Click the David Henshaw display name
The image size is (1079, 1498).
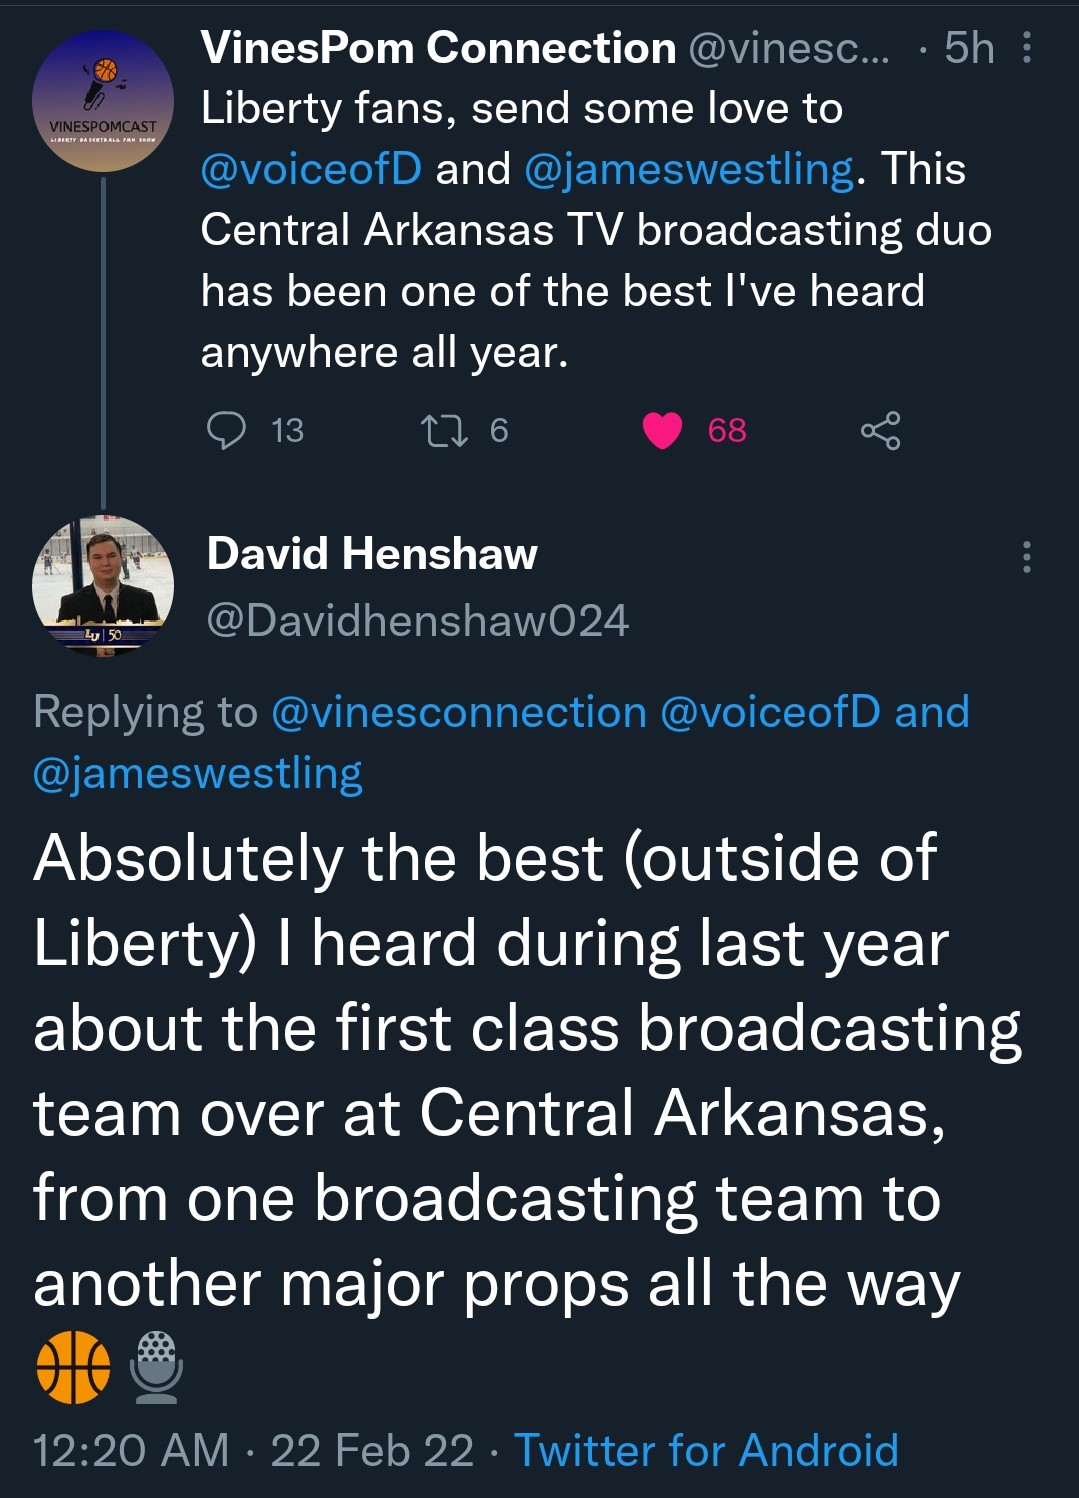pos(372,554)
